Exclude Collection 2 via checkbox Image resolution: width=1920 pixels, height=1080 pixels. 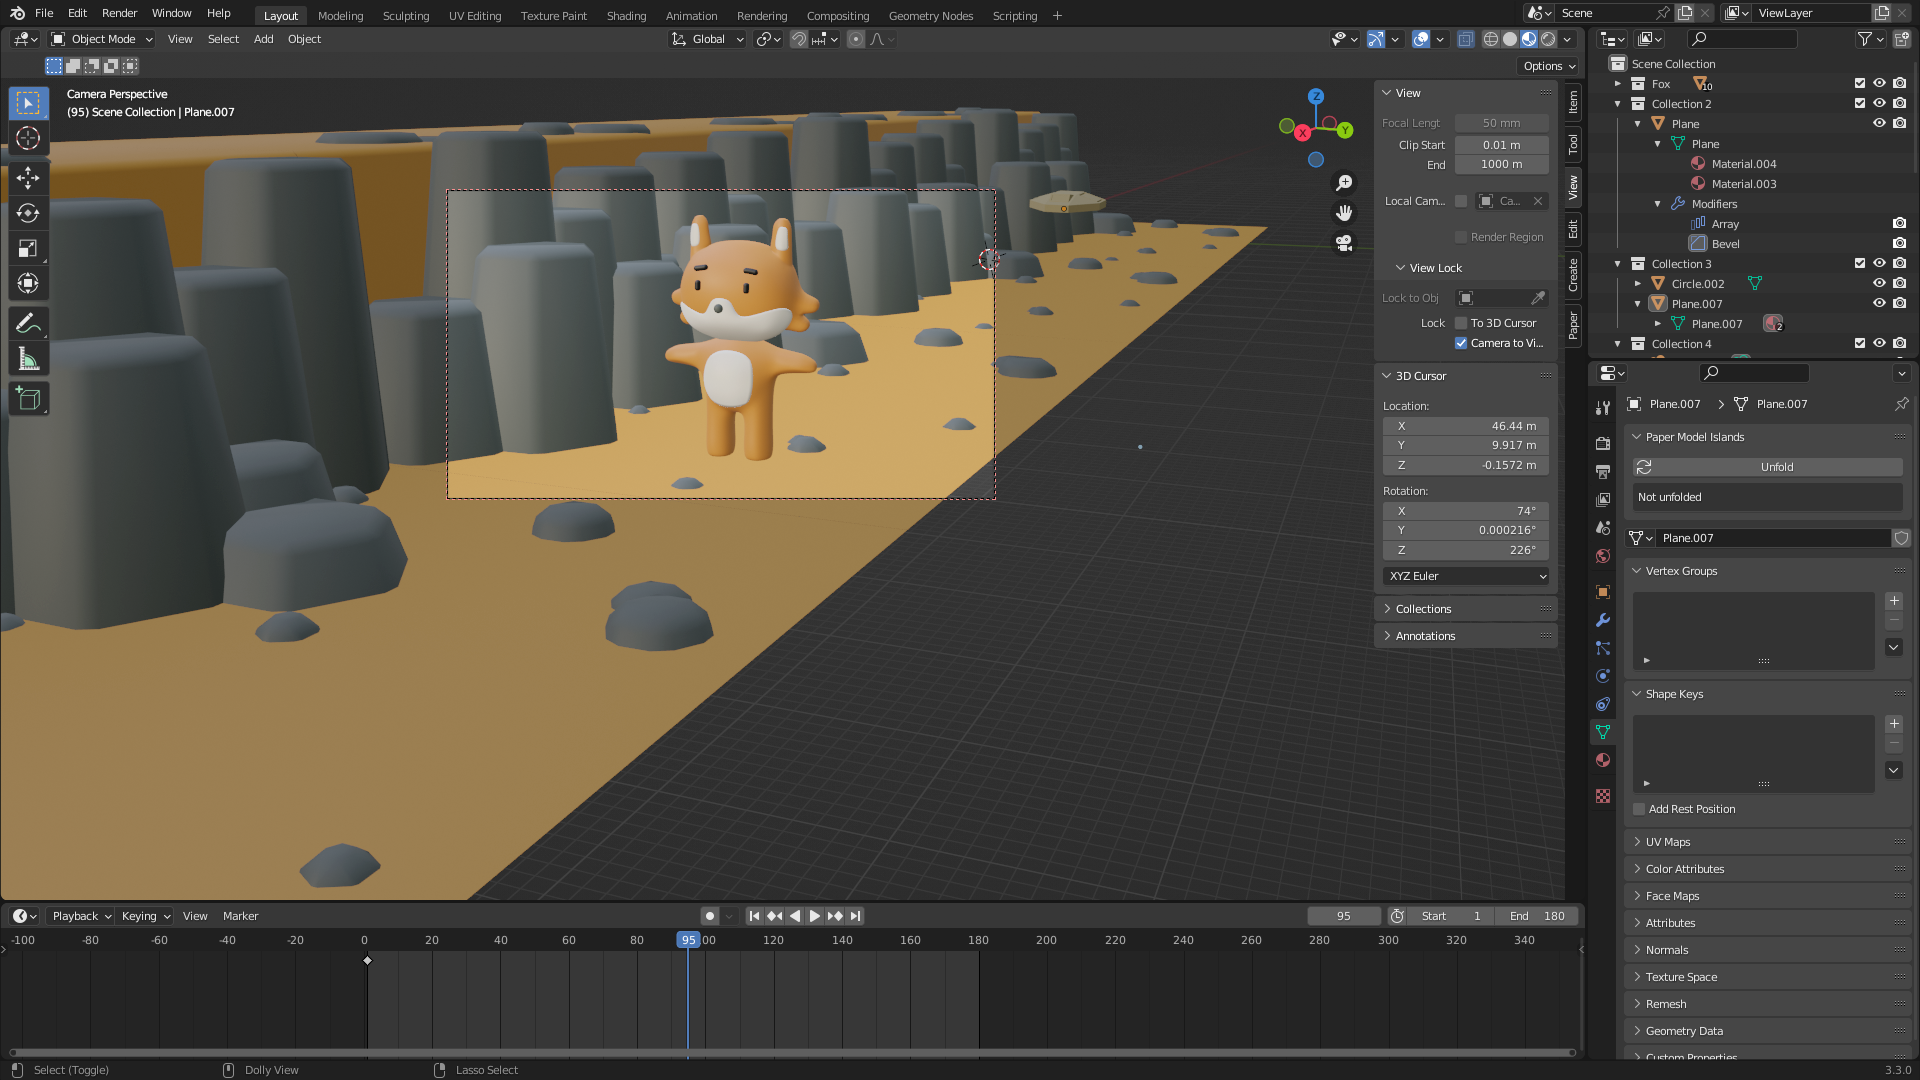(1860, 104)
